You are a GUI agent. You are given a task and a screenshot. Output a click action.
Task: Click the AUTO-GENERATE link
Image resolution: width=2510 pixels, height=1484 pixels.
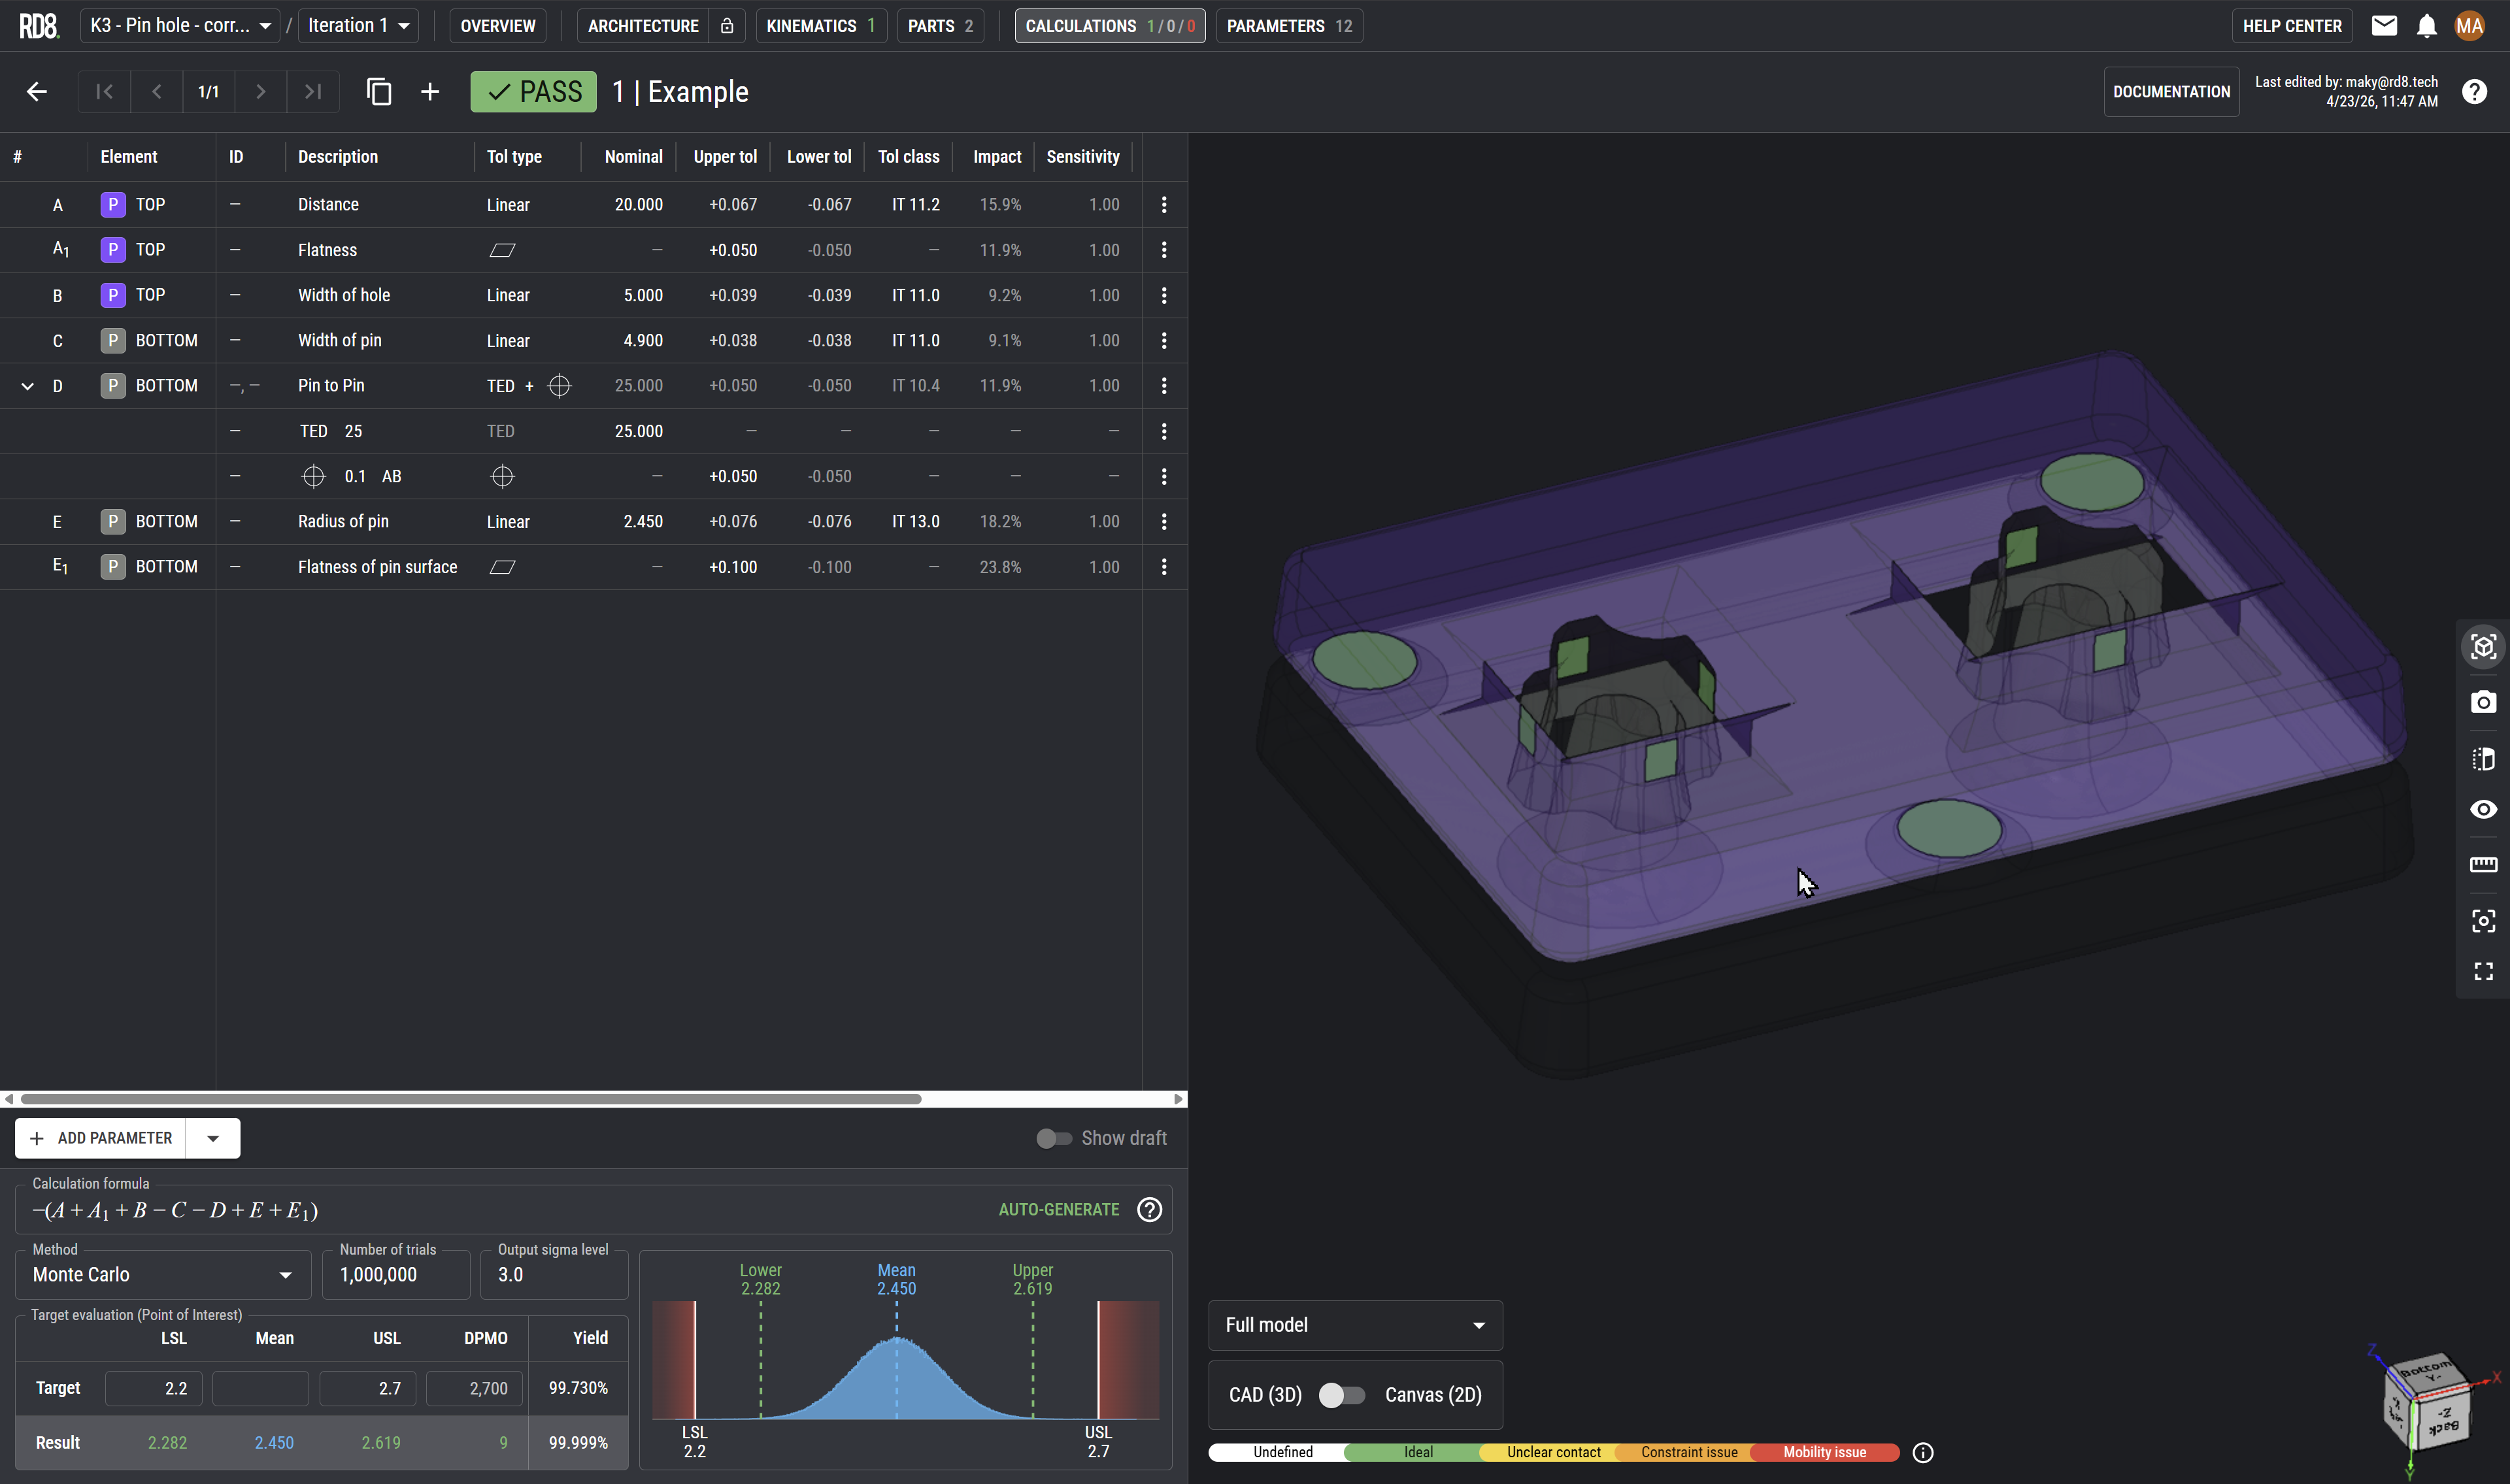pos(1059,1210)
